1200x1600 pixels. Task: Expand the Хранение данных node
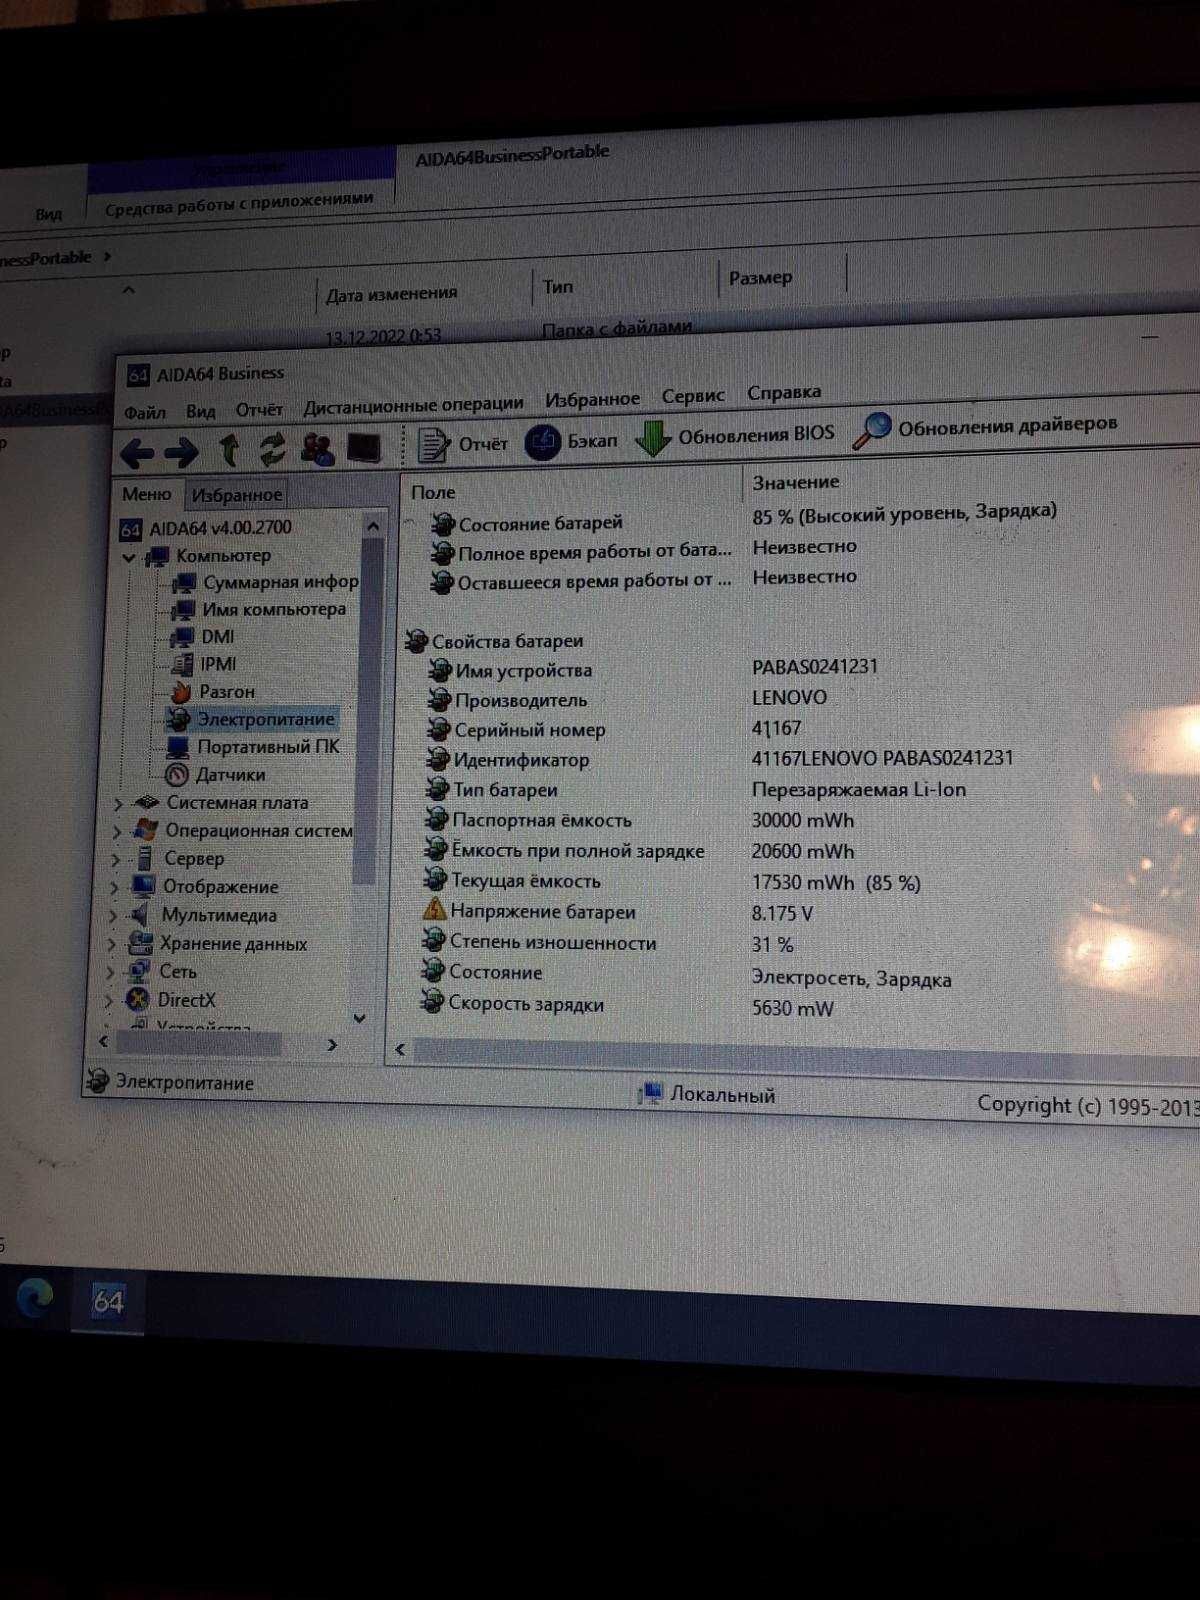112,943
